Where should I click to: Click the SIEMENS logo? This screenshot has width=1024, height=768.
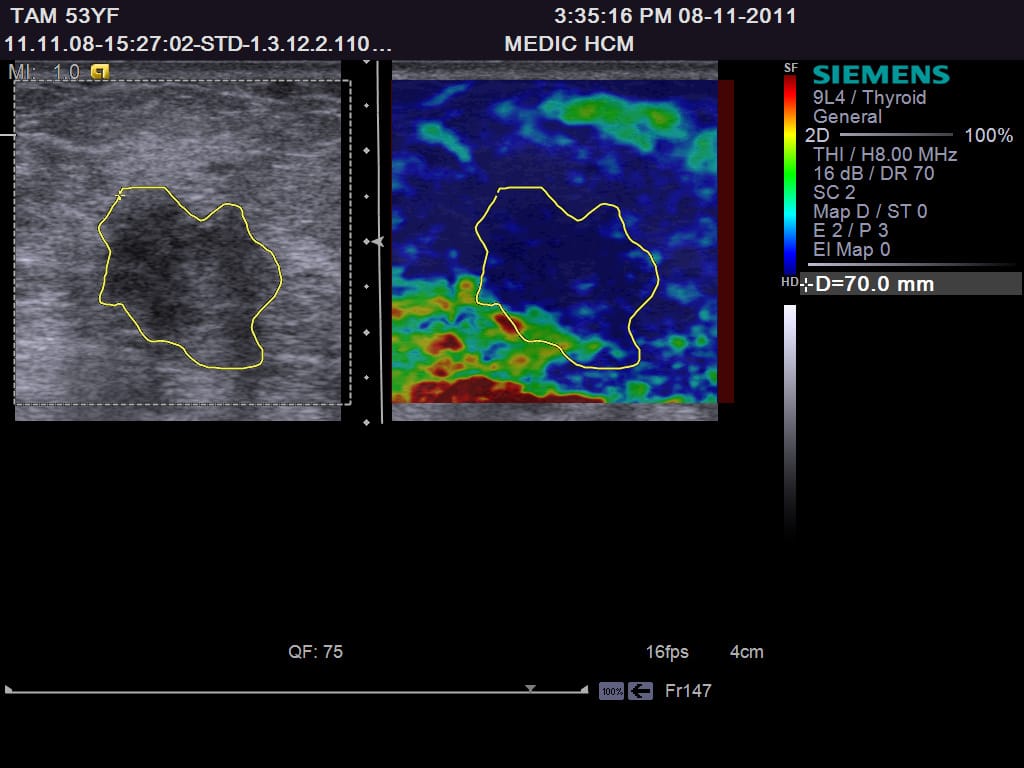881,74
